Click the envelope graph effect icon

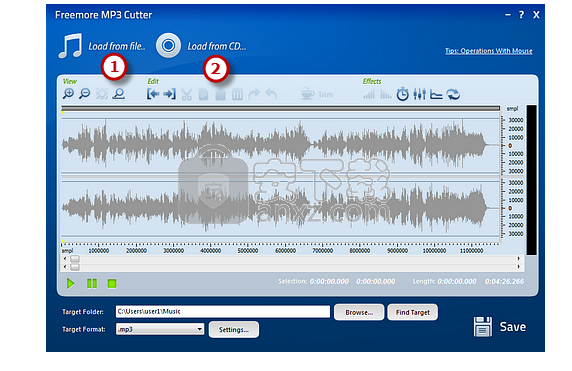[436, 94]
